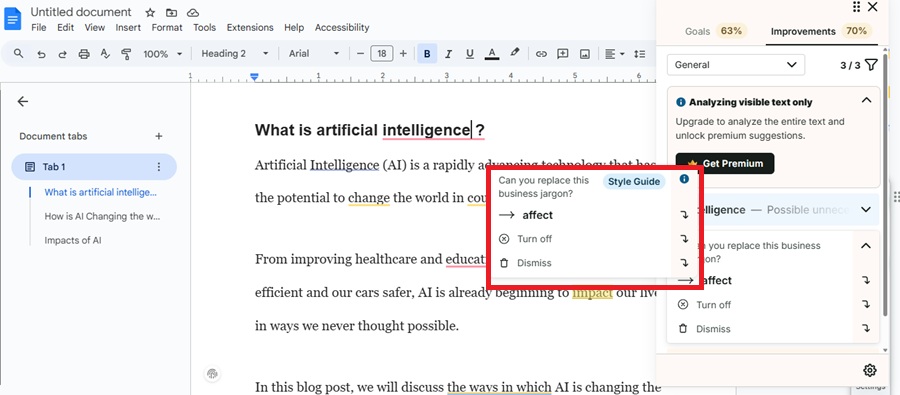Viewport: 900px width, 395px height.
Task: Open the Insert menu
Action: pos(128,28)
